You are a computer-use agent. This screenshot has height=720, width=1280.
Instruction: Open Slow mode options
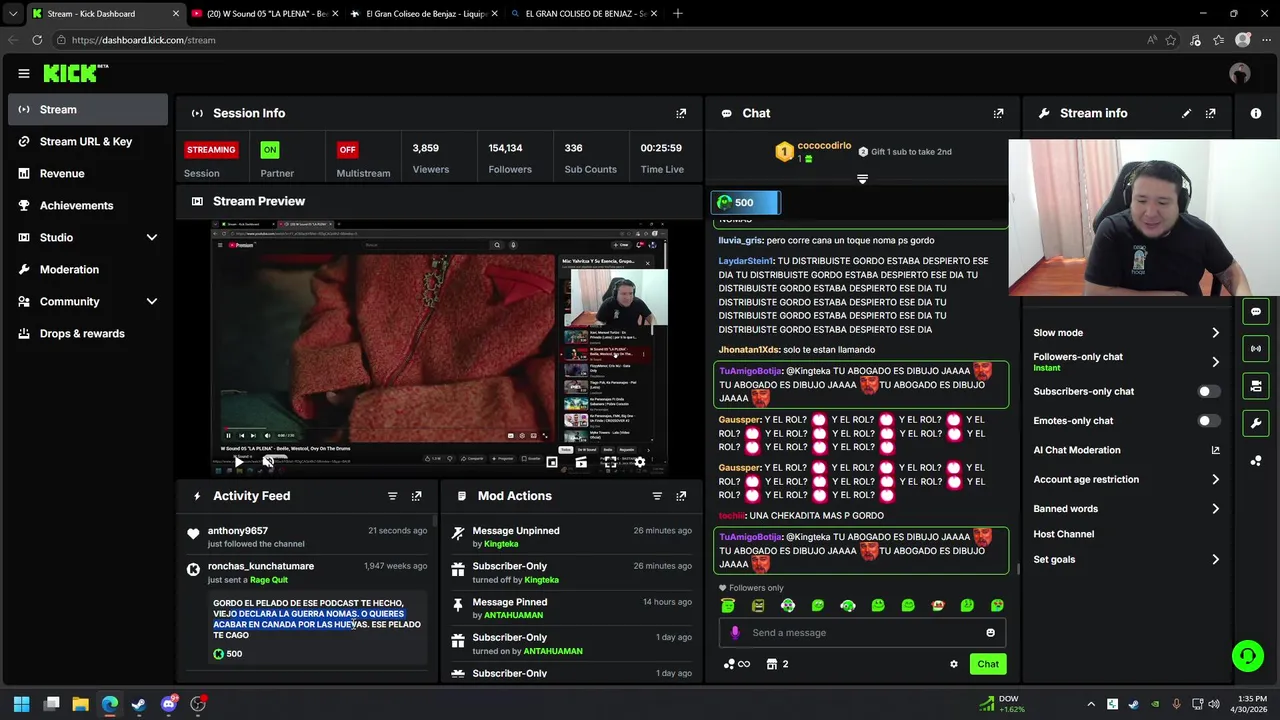(1126, 333)
